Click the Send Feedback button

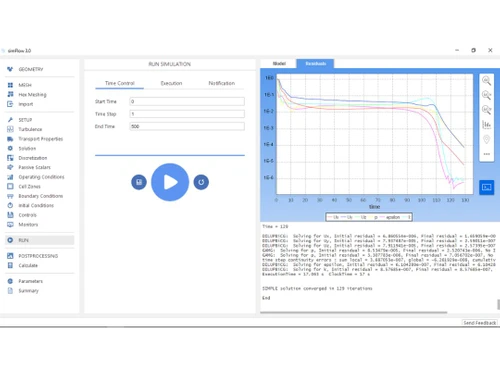click(480, 323)
